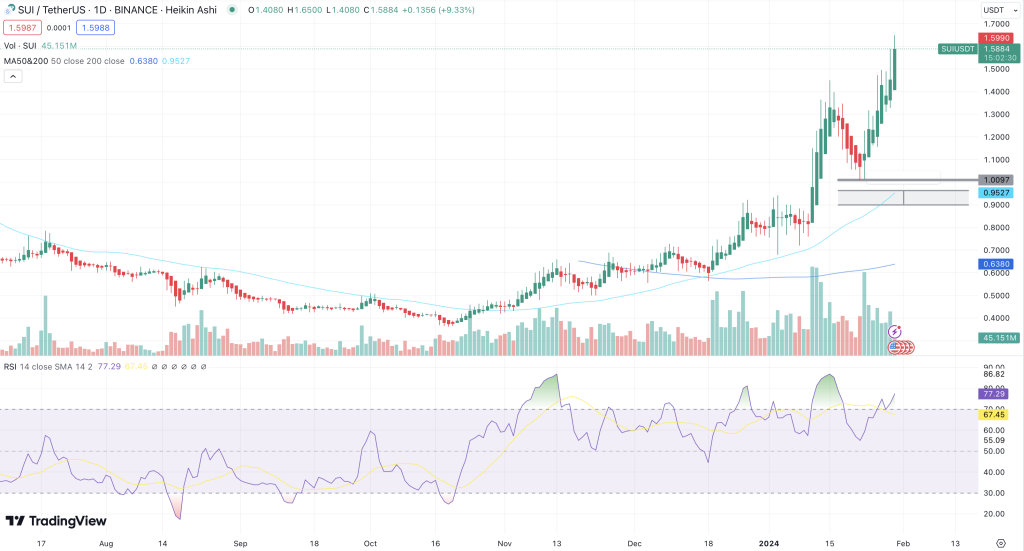Click the TradingView logo
1024x551 pixels.
(56, 520)
